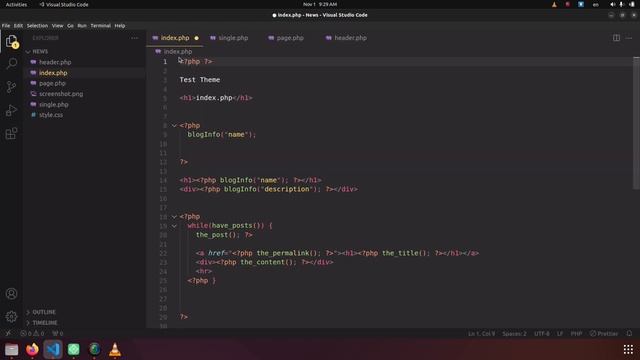Switch to the page.php tab
Screen dimensions: 640x360
[x=290, y=38]
